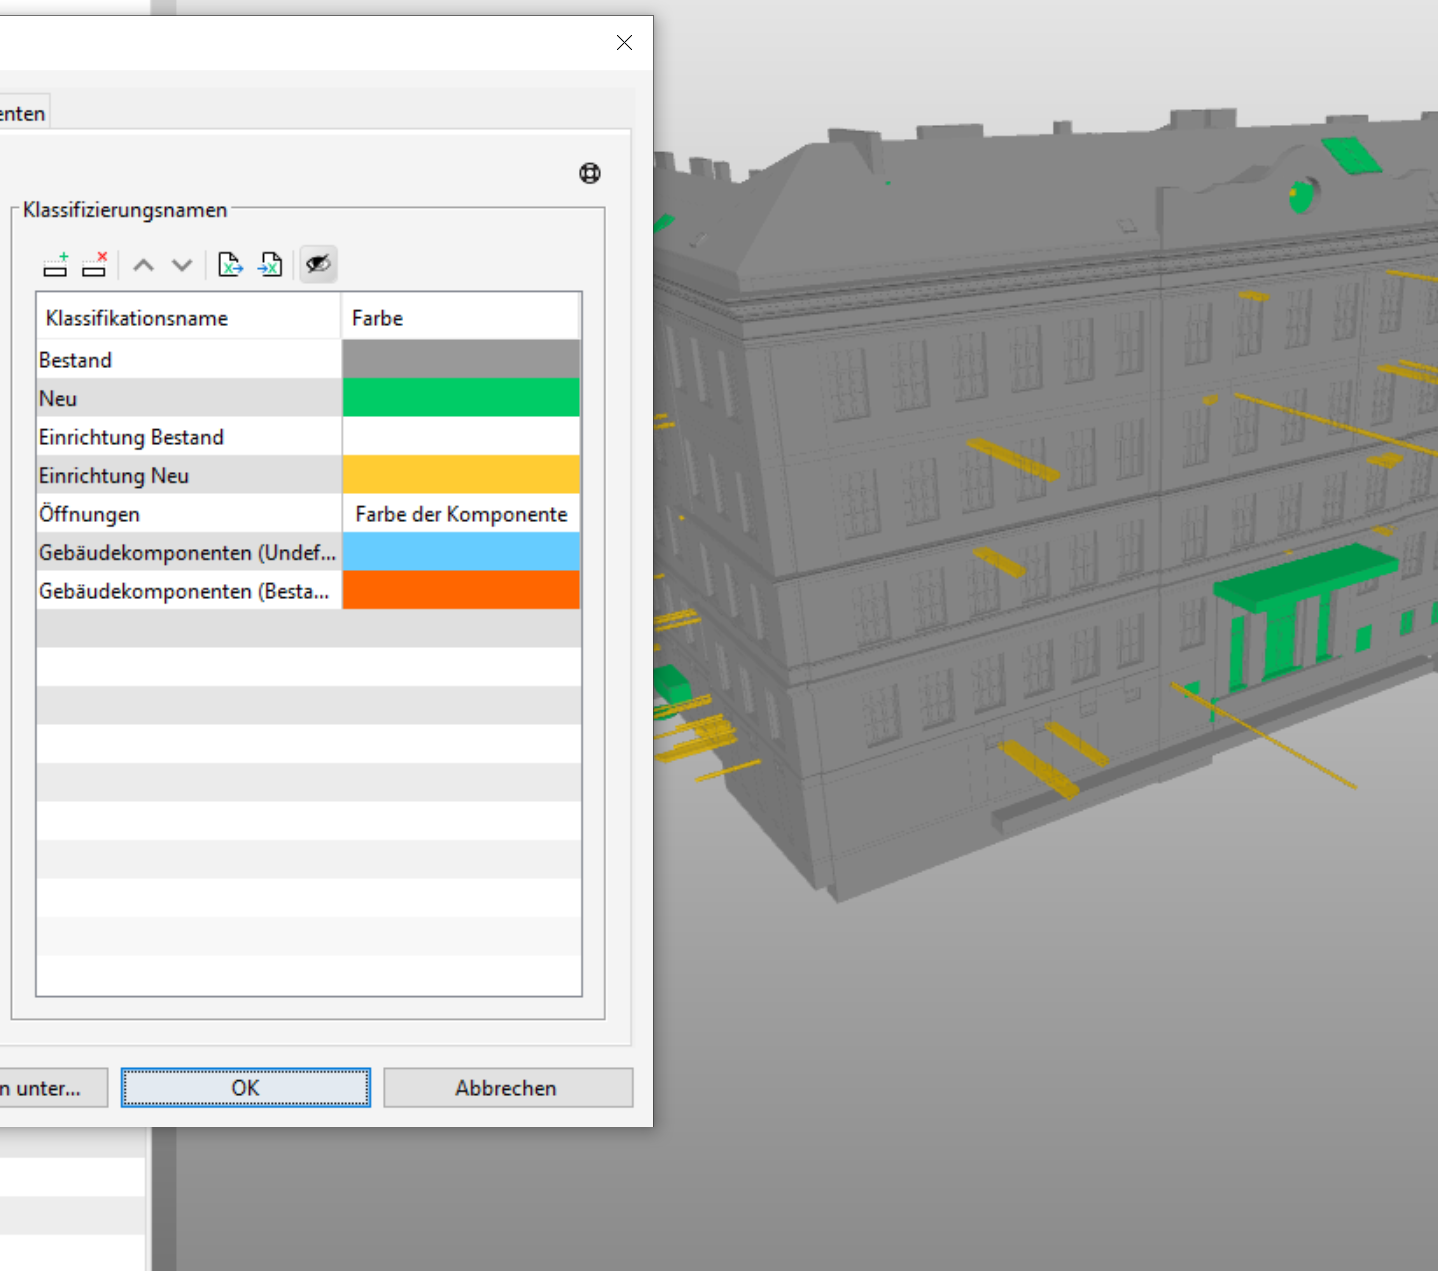Delete the selected classification row
The width and height of the screenshot is (1438, 1271).
coord(95,265)
